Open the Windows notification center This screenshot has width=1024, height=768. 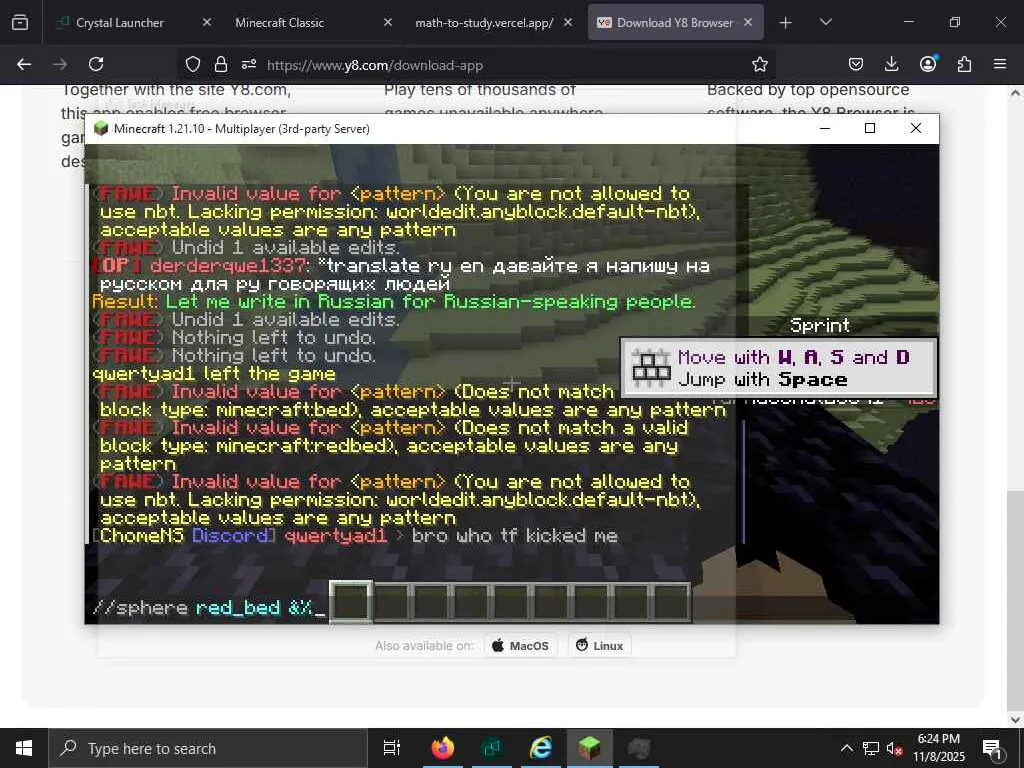tap(992, 748)
